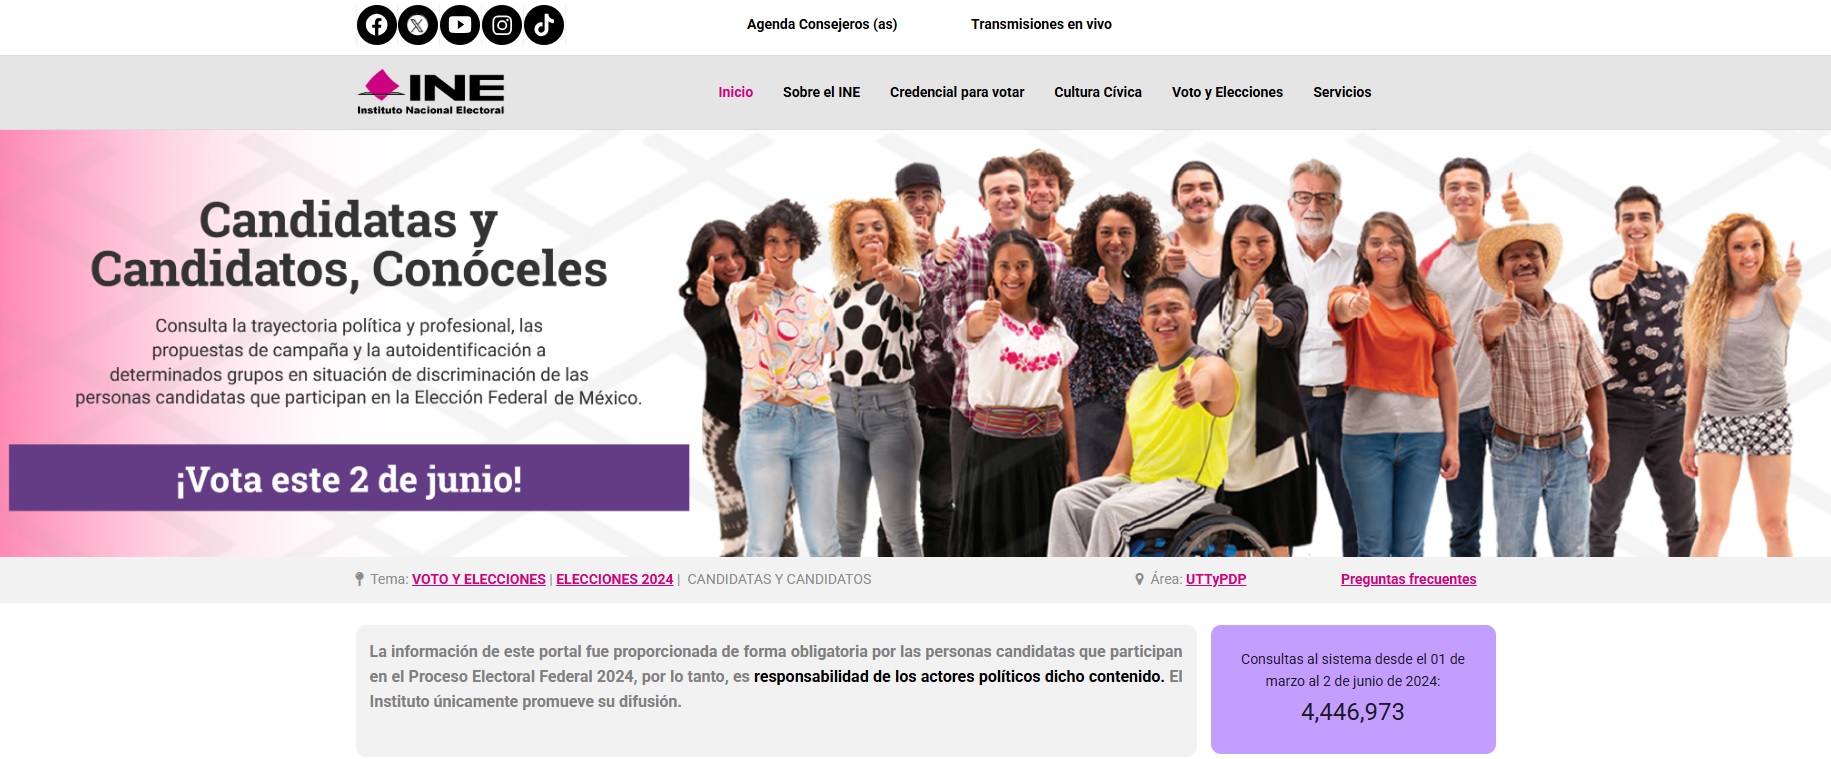Open the Preguntas frecuentes link
Viewport: 1831px width, 759px height.
(x=1408, y=579)
